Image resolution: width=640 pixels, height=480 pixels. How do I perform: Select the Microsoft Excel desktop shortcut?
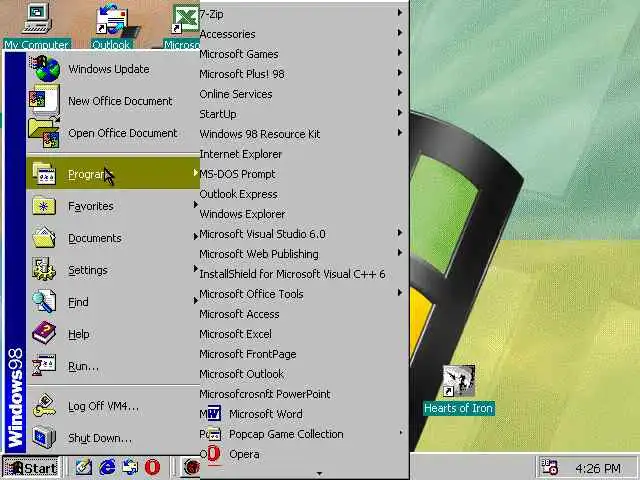[182, 25]
